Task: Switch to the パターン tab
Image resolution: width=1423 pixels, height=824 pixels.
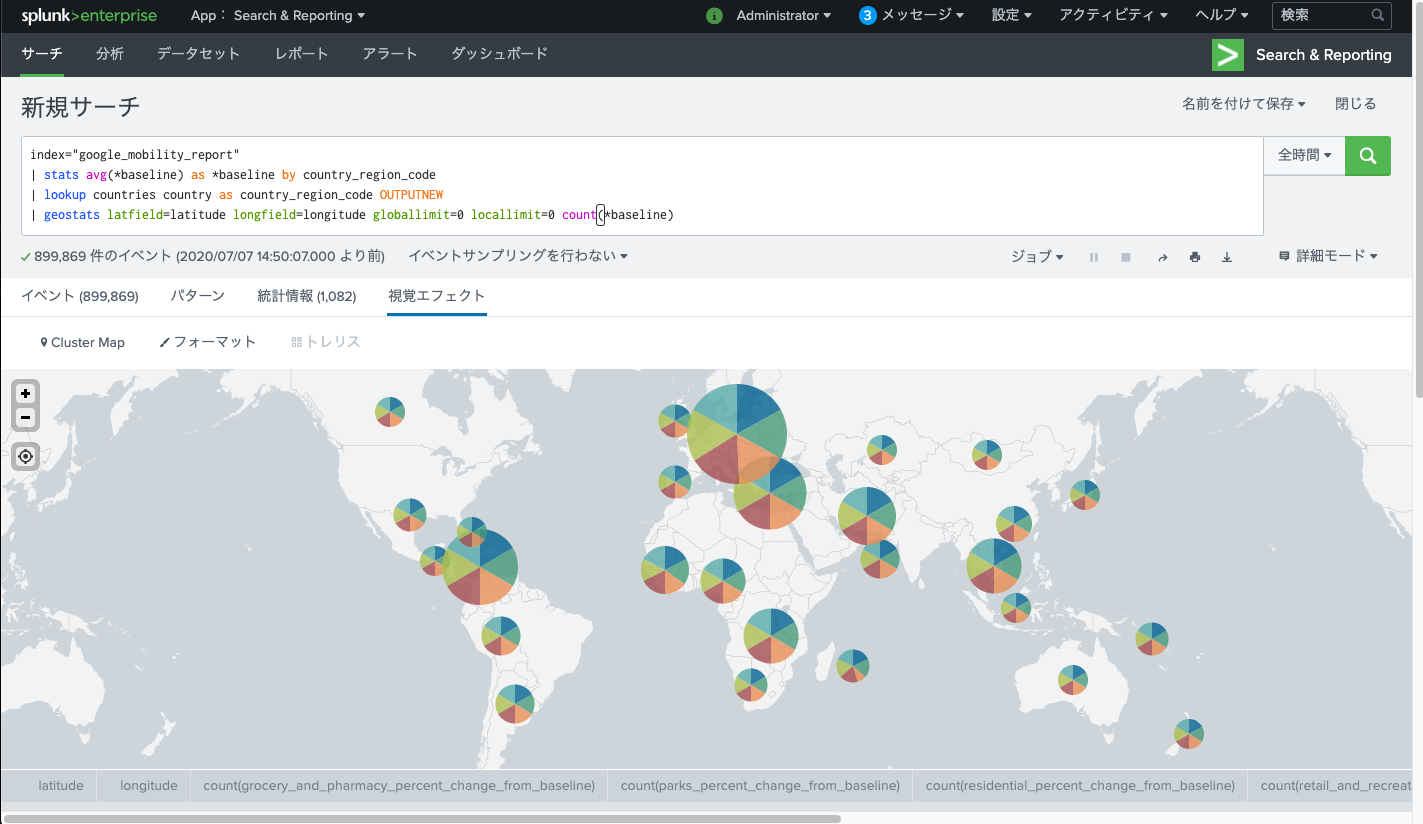Action: coord(197,296)
